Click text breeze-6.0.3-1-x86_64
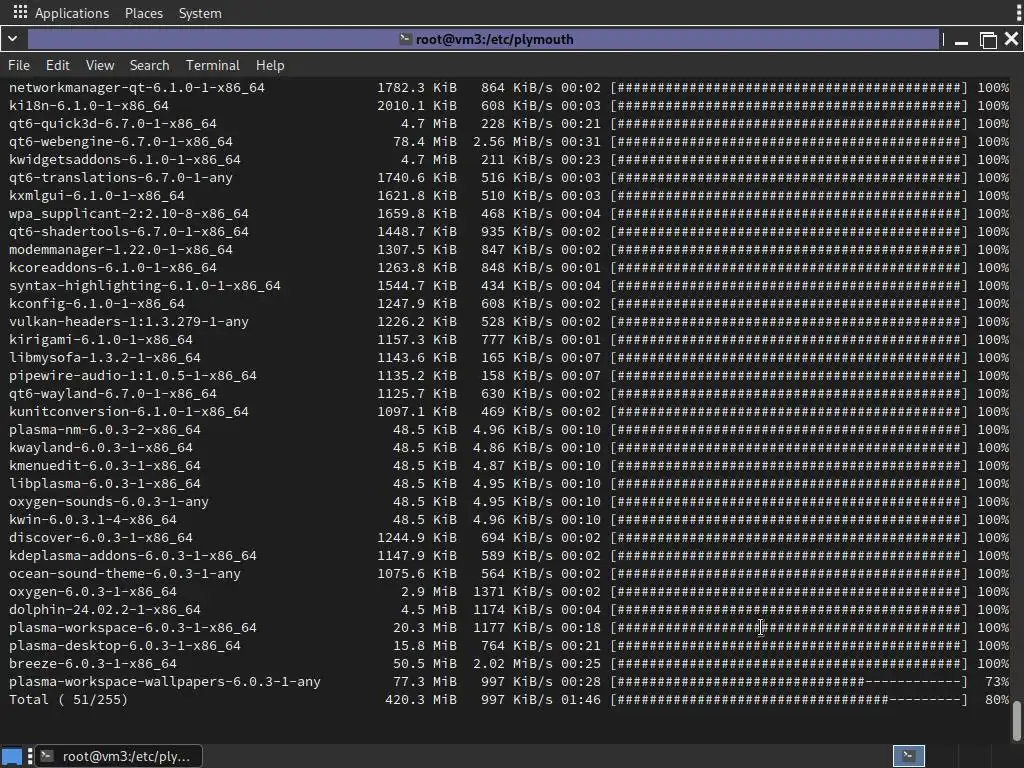 93,664
